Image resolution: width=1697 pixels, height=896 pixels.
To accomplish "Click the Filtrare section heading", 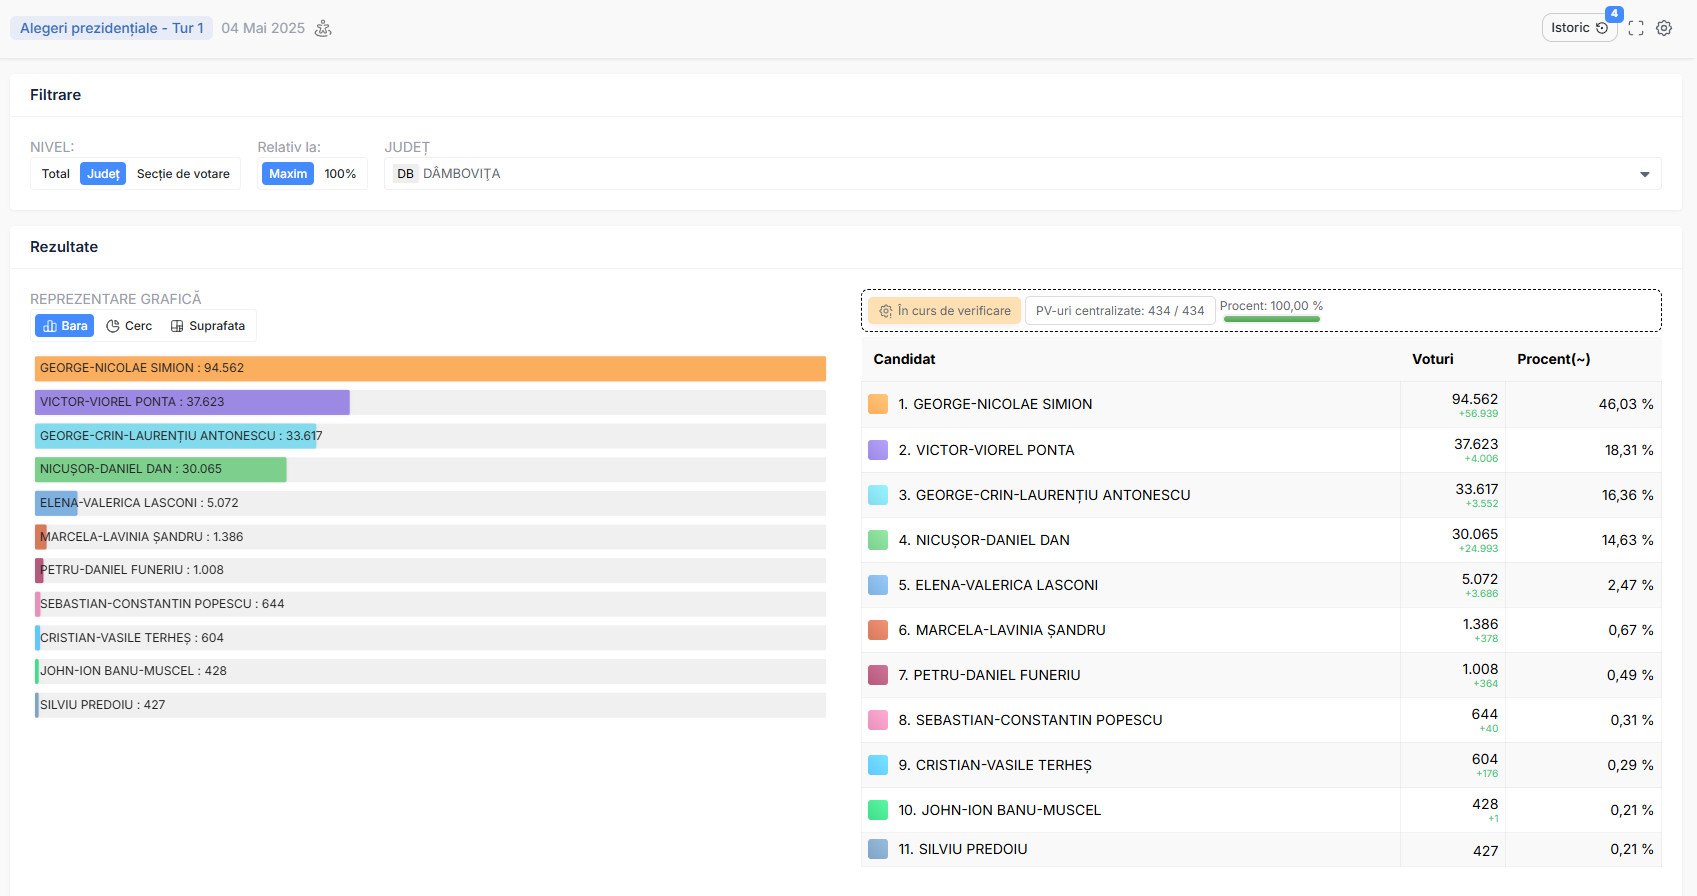I will pos(55,95).
